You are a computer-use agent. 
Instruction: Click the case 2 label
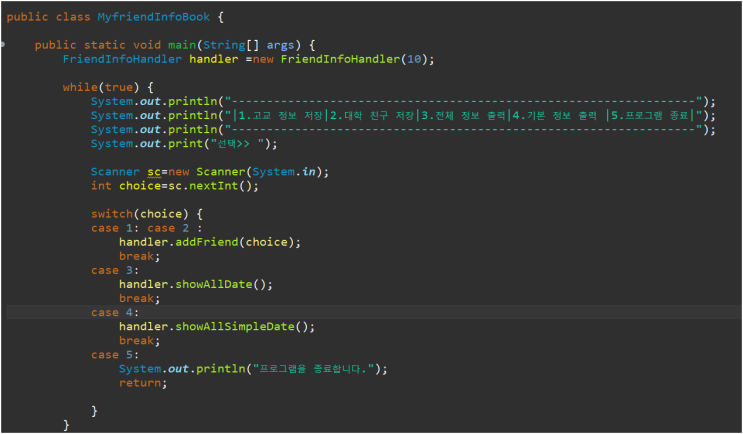(168, 228)
